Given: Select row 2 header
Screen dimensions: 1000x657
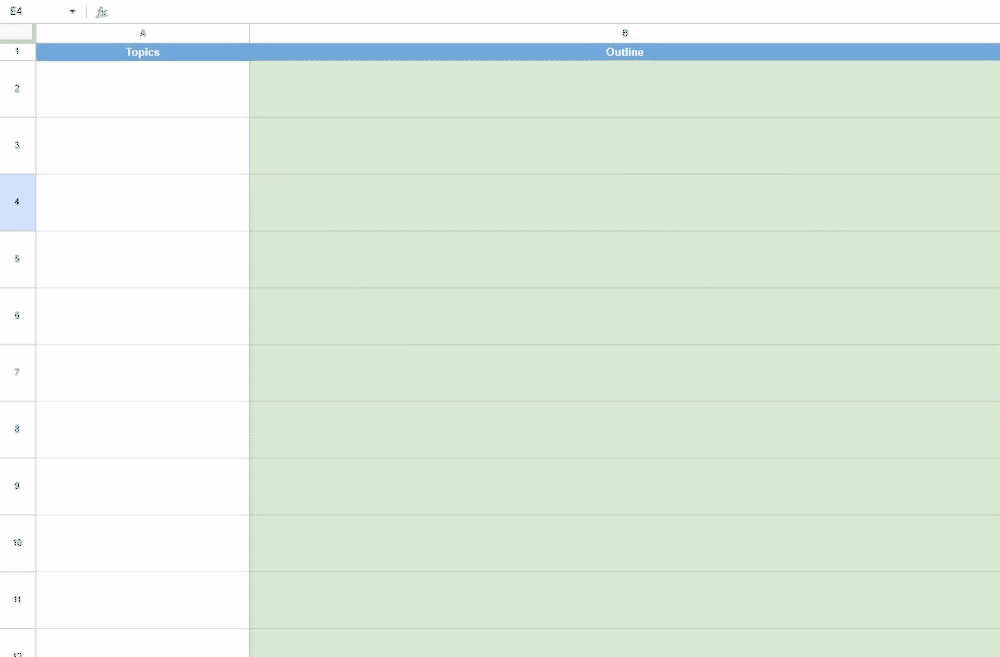Looking at the screenshot, I should (17, 89).
